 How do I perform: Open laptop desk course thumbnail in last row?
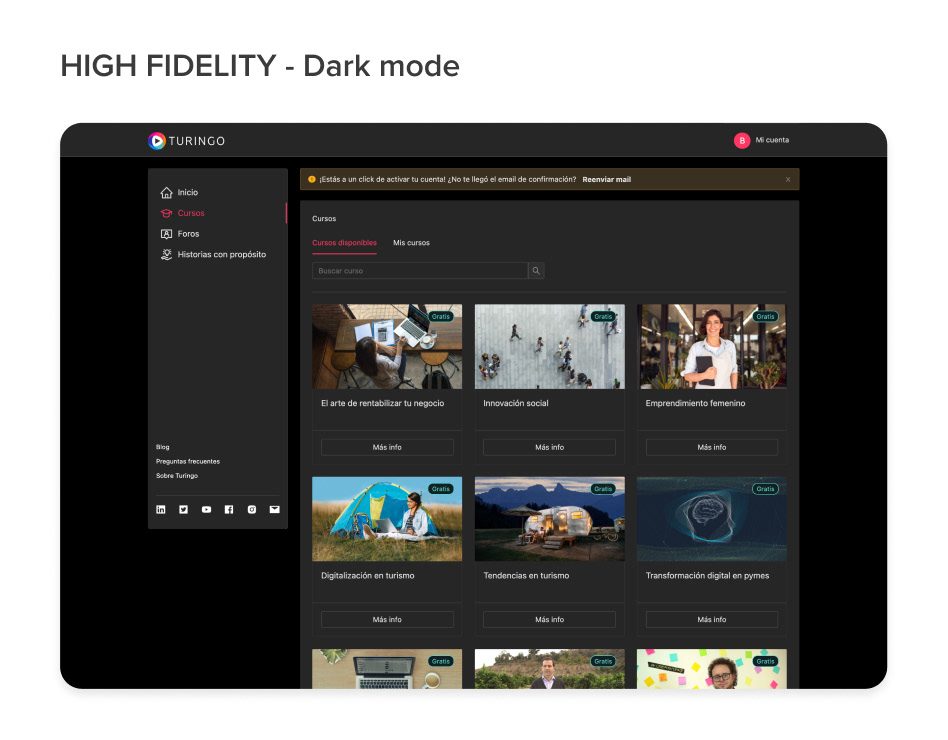point(387,669)
